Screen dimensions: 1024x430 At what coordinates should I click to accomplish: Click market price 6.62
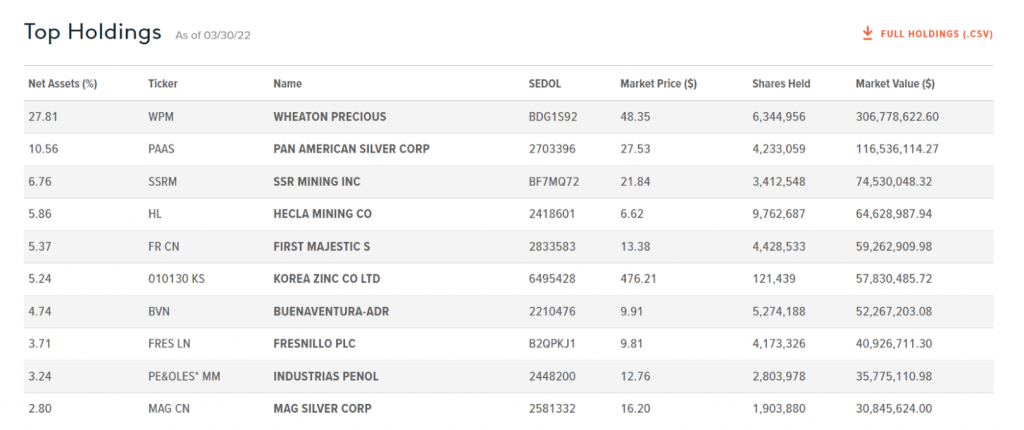point(632,214)
